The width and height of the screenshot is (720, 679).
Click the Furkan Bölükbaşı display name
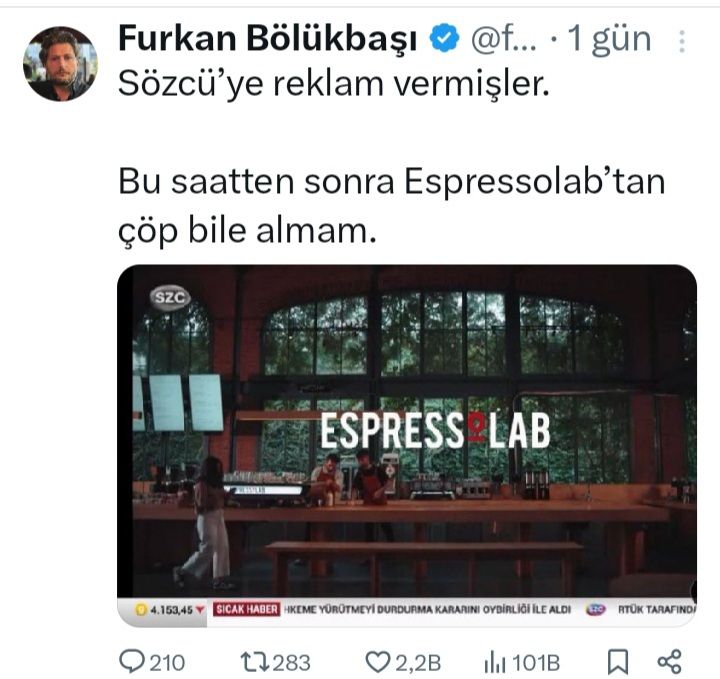(268, 39)
